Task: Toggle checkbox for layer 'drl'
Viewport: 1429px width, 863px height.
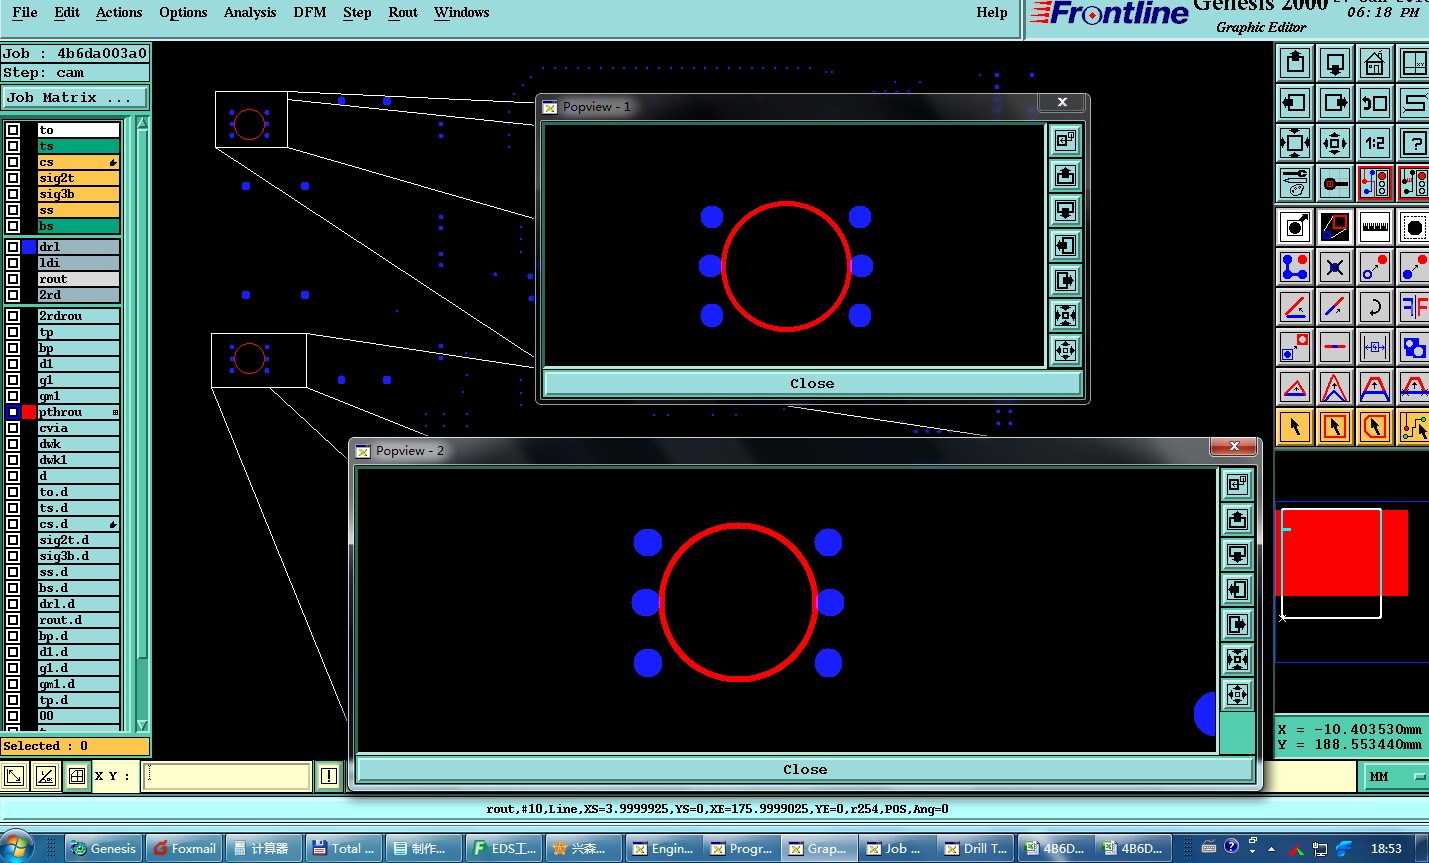Action: pyautogui.click(x=13, y=247)
